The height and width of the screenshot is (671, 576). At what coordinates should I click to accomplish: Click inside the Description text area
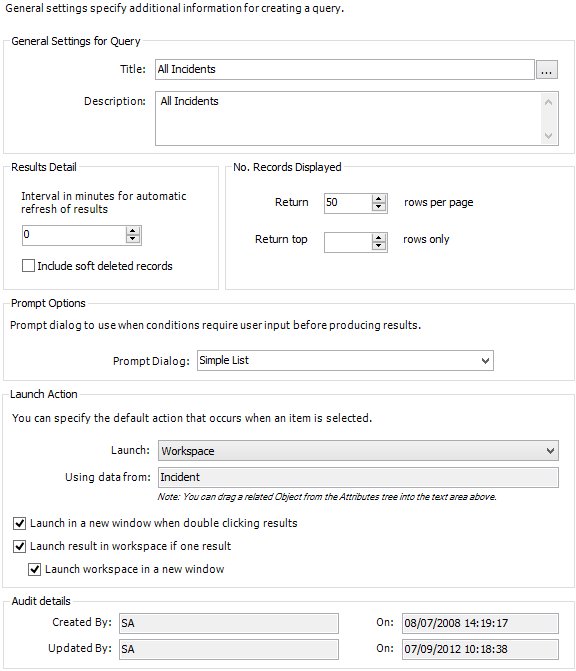[349, 119]
